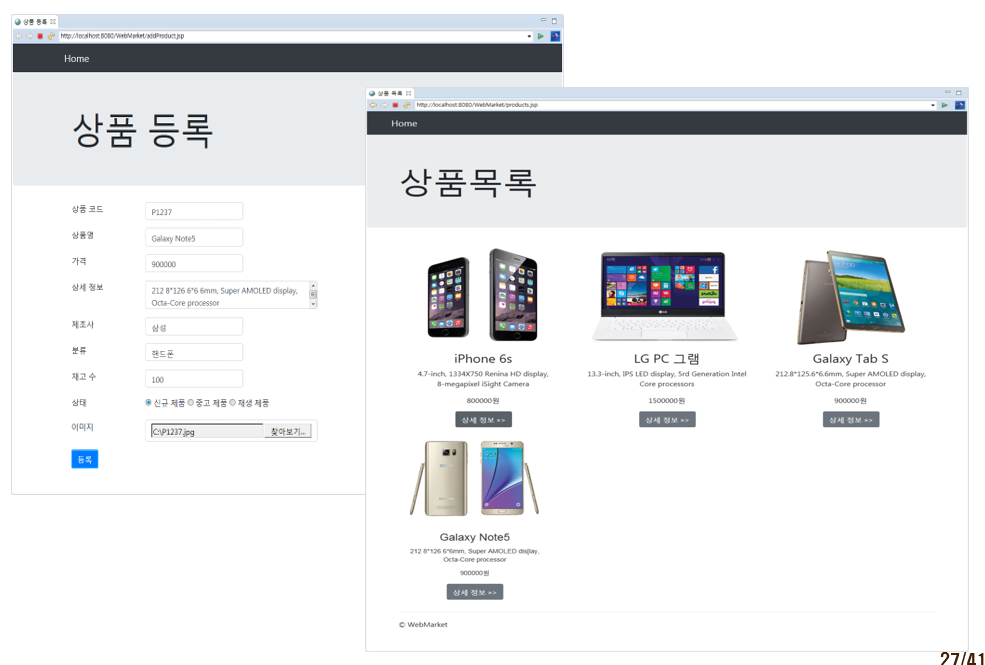
Task: Click the LG PC 그램 laptop image
Action: click(665, 296)
